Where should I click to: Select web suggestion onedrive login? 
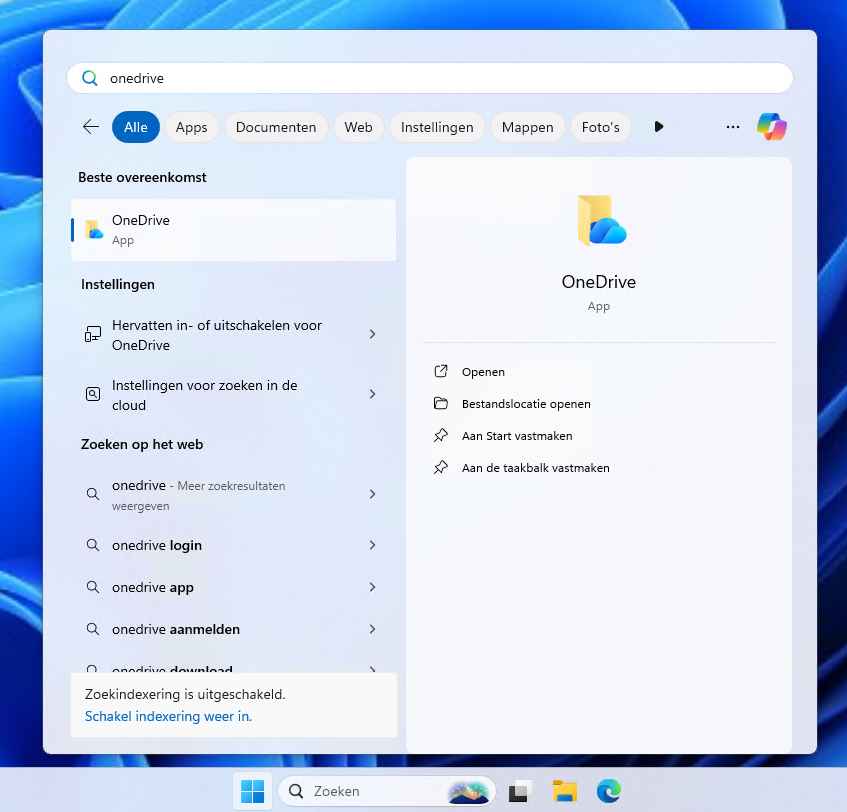pyautogui.click(x=233, y=545)
